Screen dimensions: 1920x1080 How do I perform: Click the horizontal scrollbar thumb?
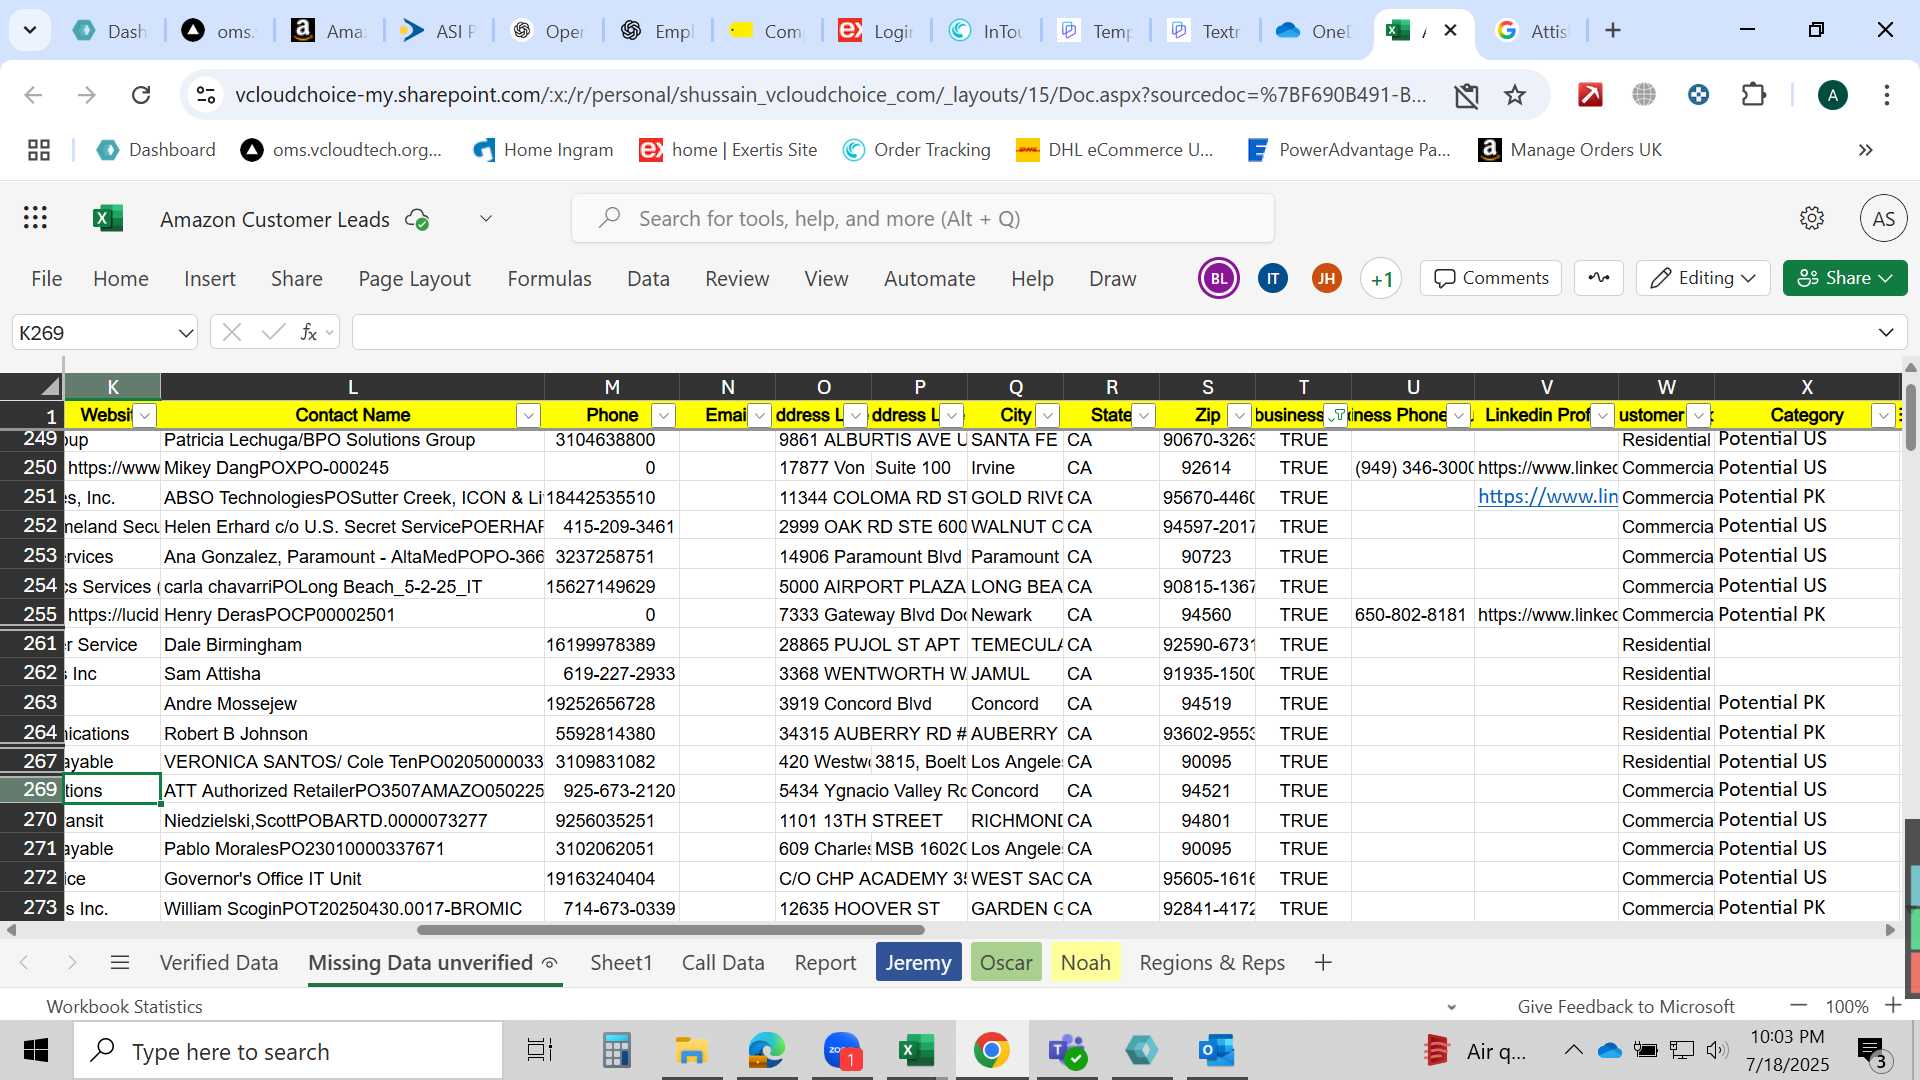coord(670,930)
